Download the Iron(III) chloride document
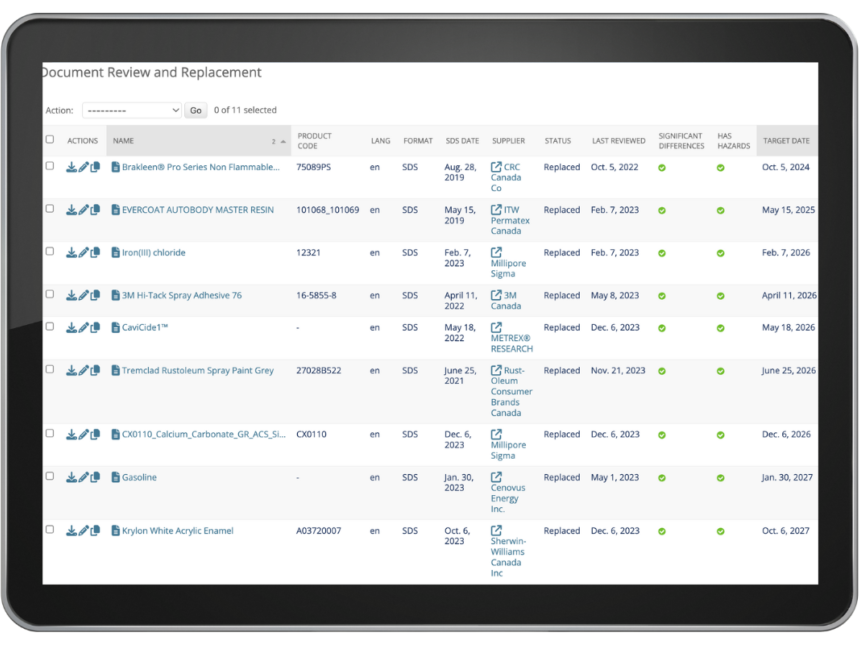860x645 pixels. pyautogui.click(x=71, y=253)
